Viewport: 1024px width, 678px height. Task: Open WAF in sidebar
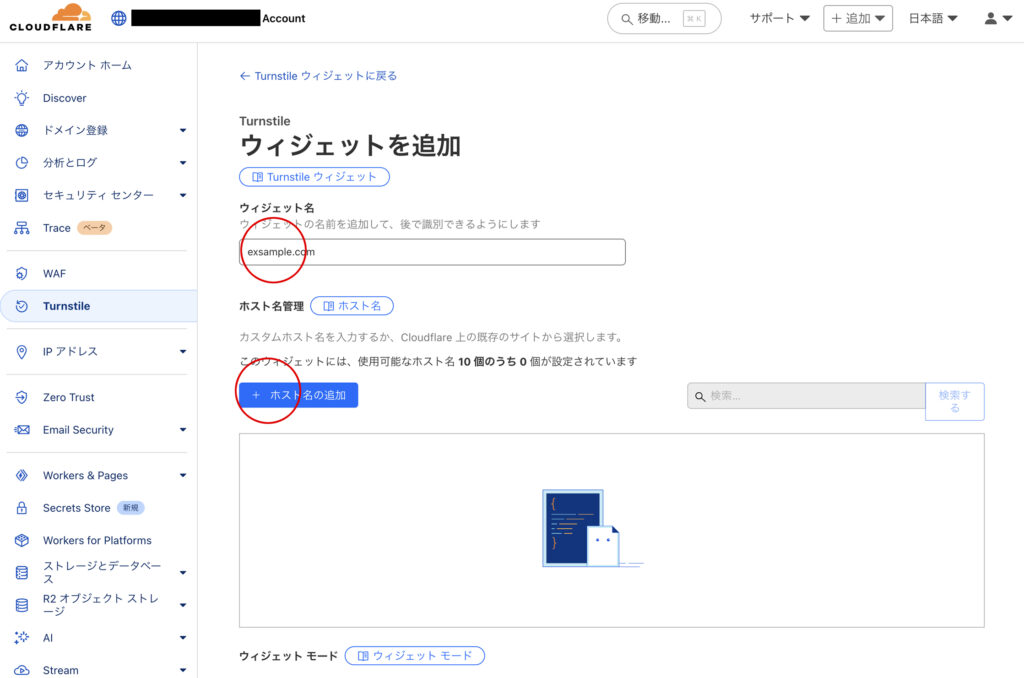(x=54, y=274)
